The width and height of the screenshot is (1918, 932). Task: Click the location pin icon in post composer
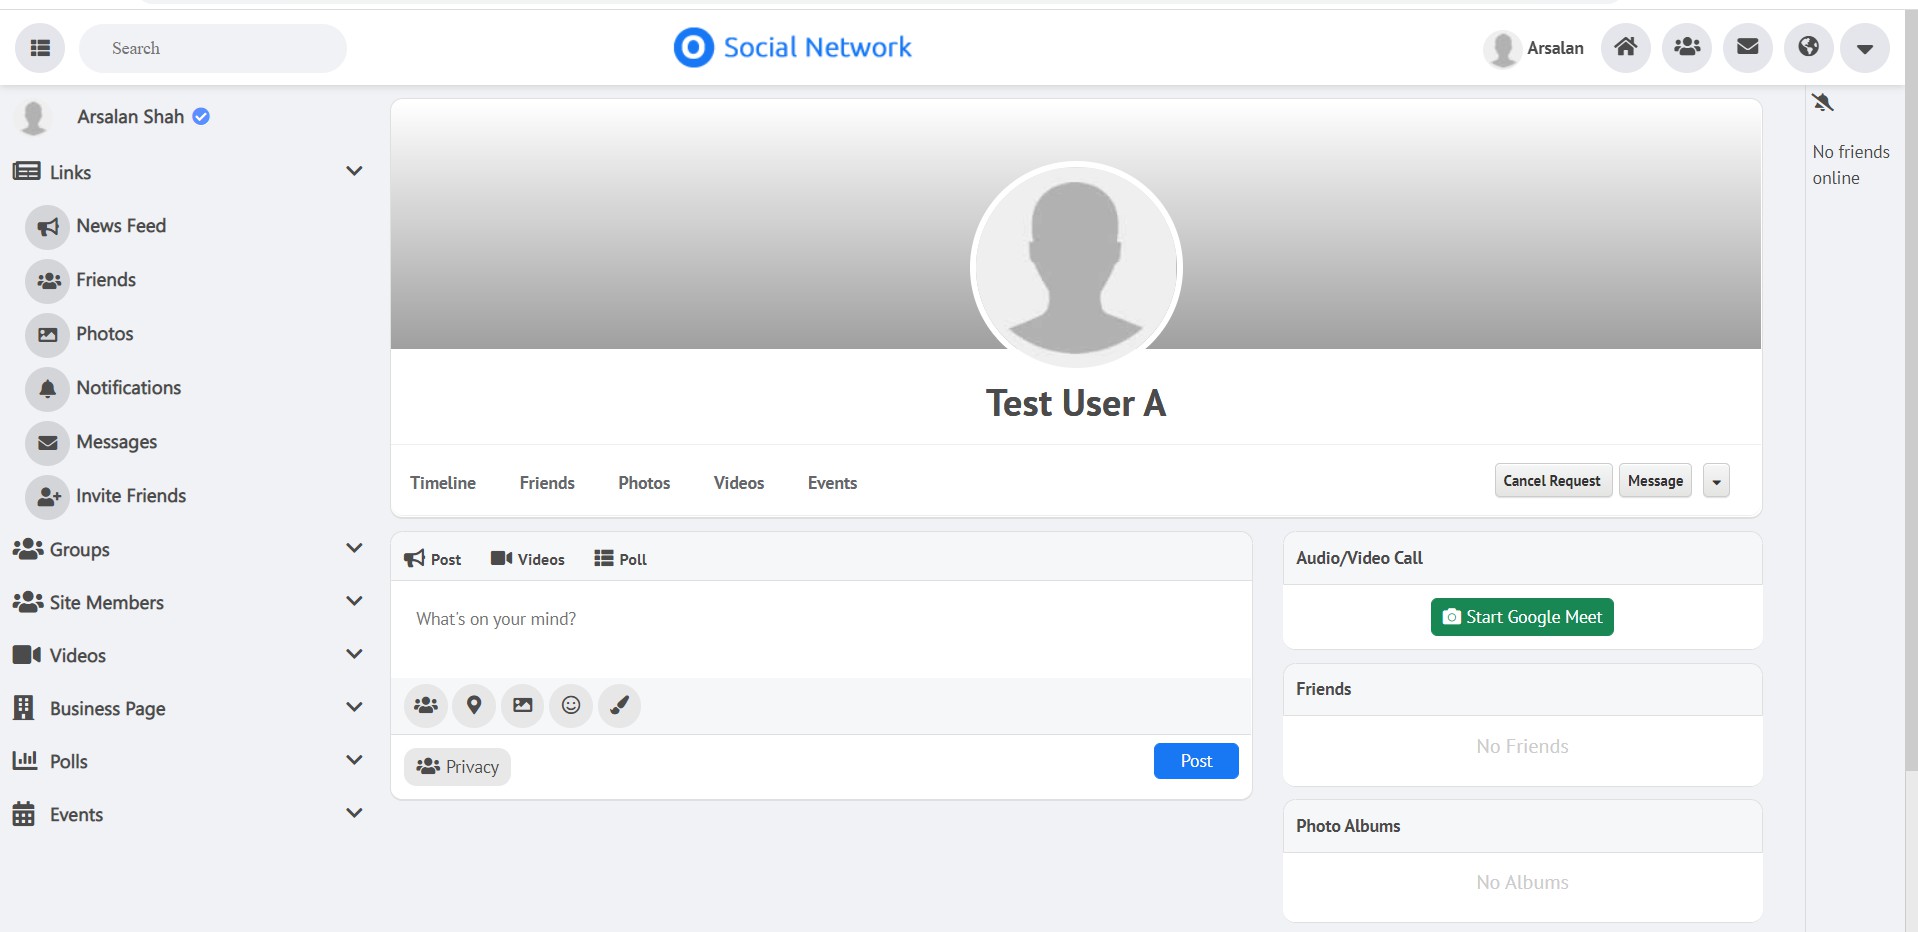tap(474, 705)
